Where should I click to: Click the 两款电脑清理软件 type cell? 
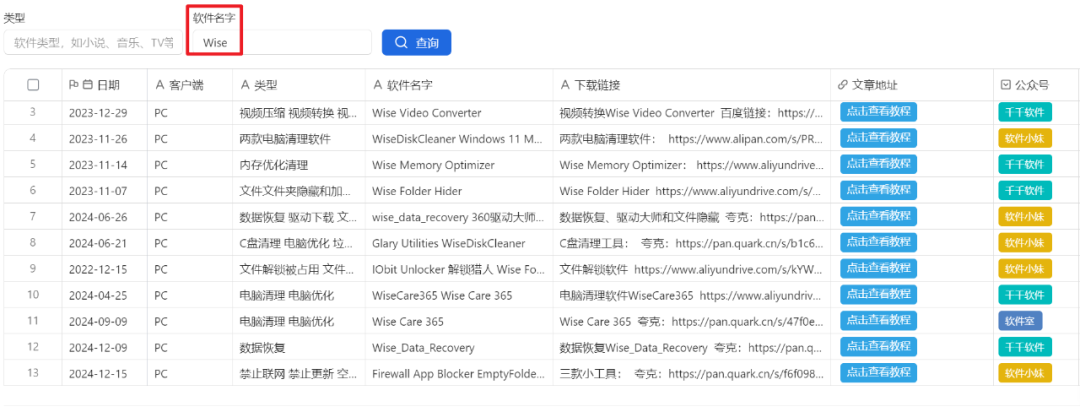tap(299, 138)
